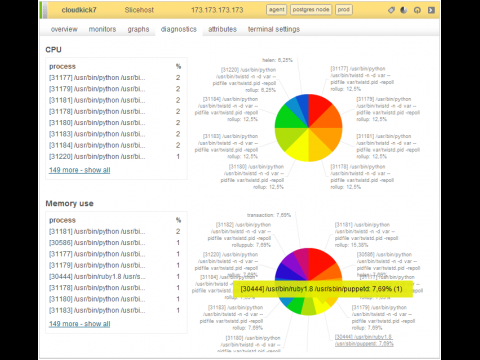Select CPU row for process [31181]
The image size is (480, 360).
tap(115, 100)
